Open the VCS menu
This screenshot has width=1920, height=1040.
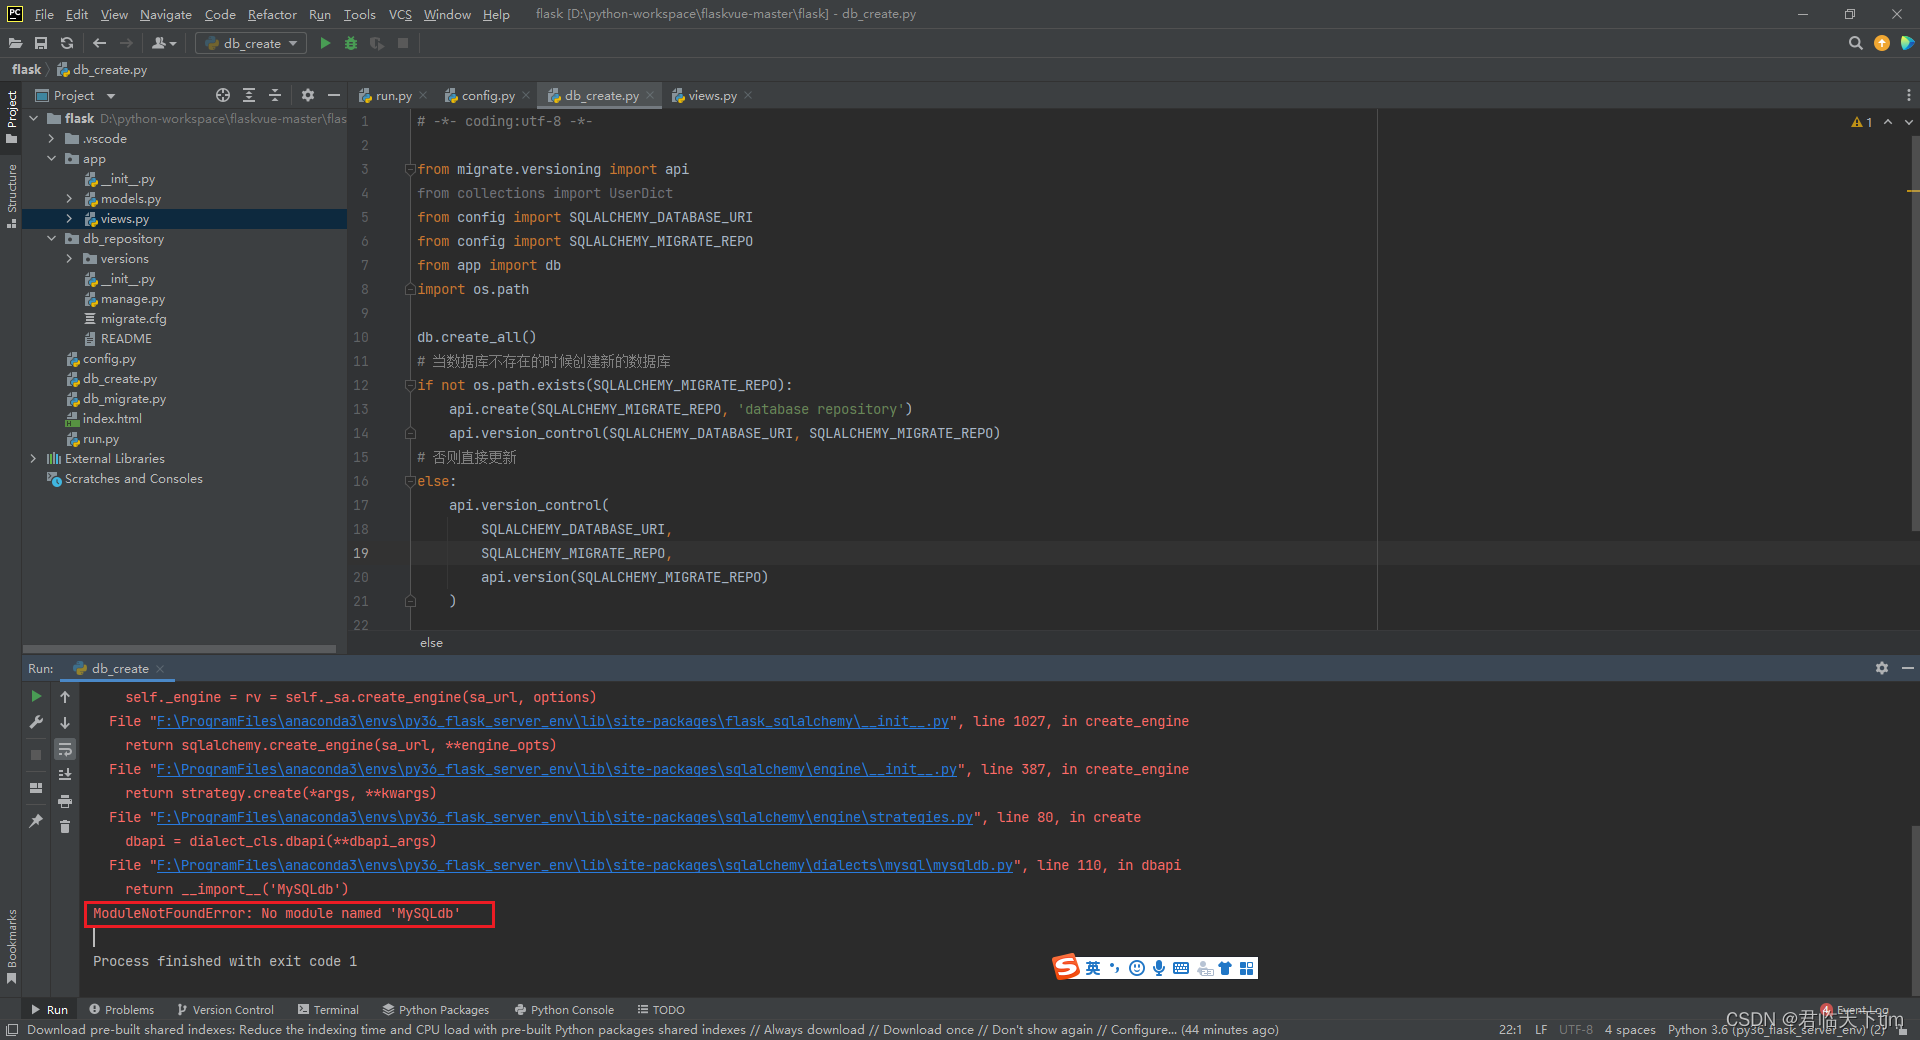(x=400, y=14)
